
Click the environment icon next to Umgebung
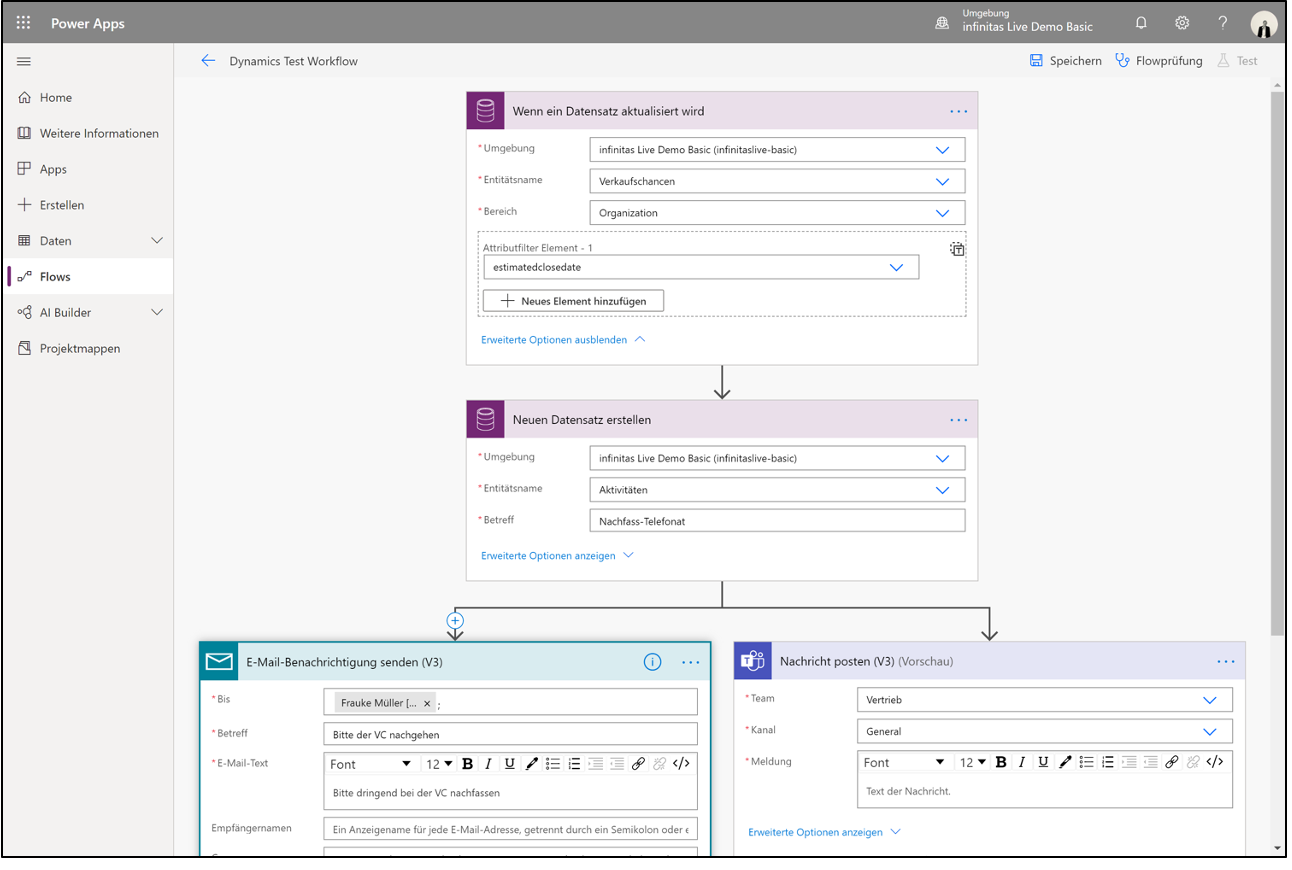pyautogui.click(x=941, y=23)
